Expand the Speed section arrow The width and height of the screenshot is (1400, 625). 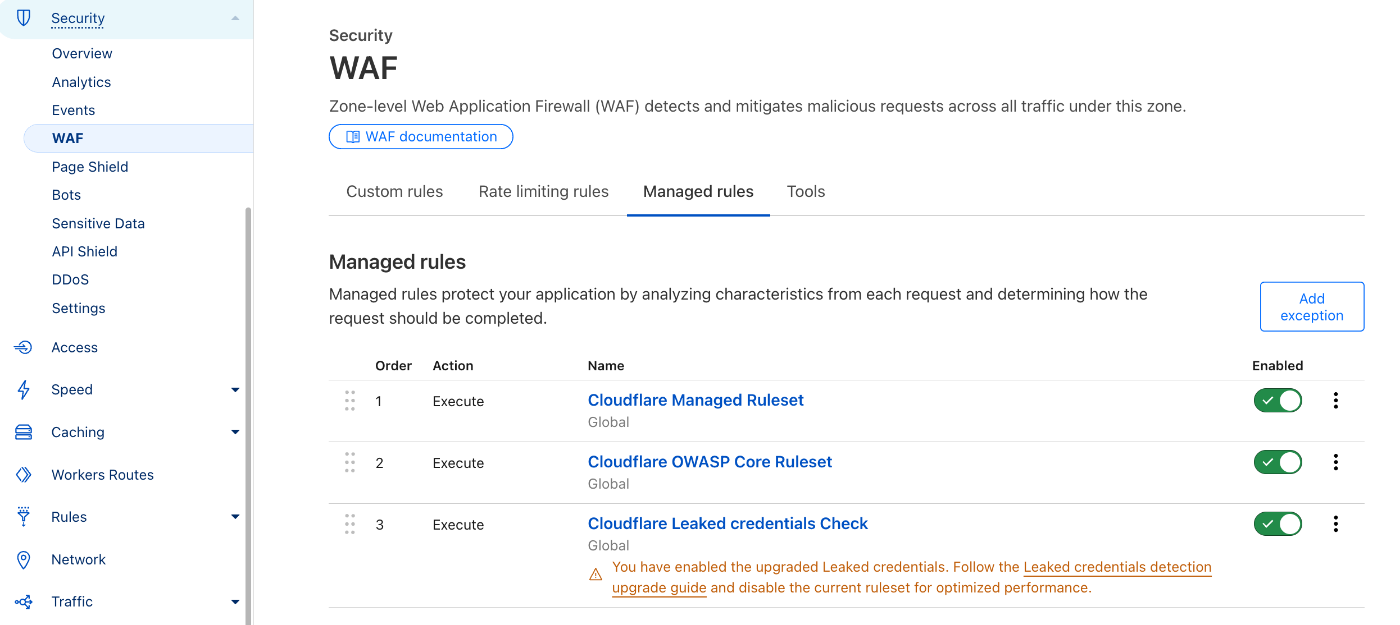[235, 390]
